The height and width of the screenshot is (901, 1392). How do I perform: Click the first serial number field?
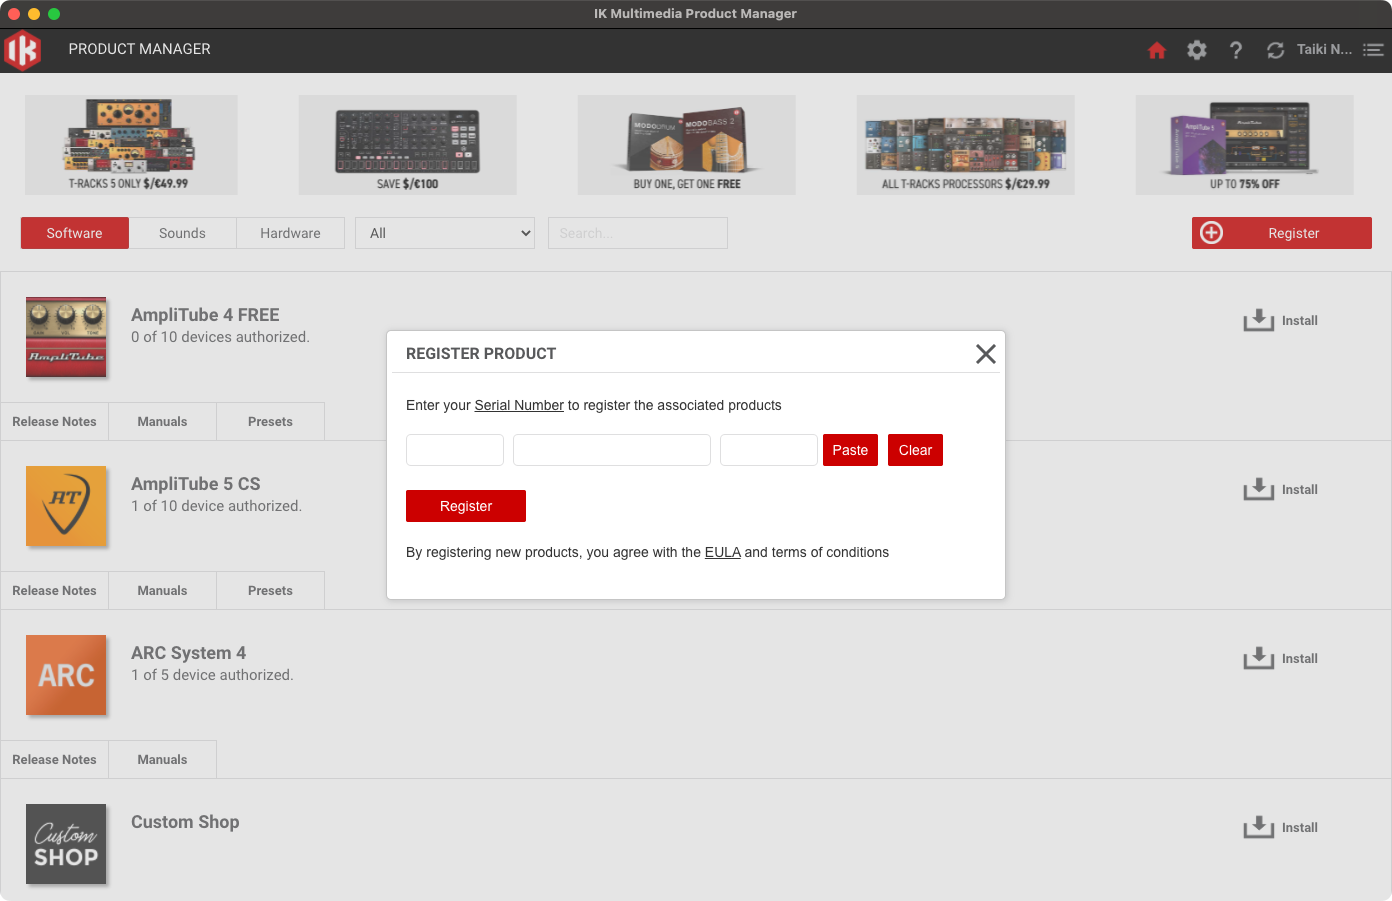click(455, 450)
